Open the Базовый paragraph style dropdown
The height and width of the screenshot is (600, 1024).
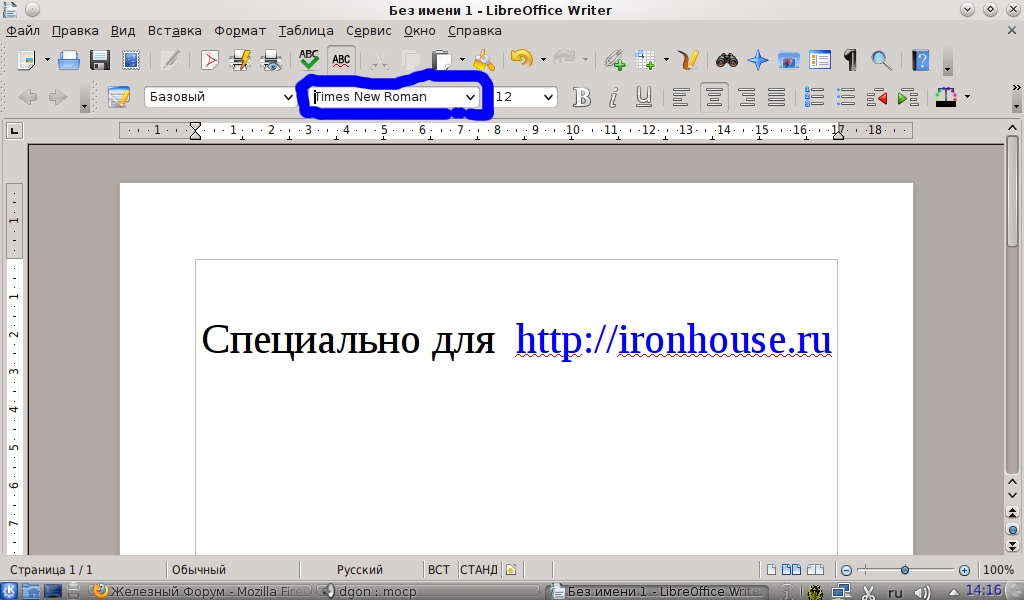pos(287,97)
